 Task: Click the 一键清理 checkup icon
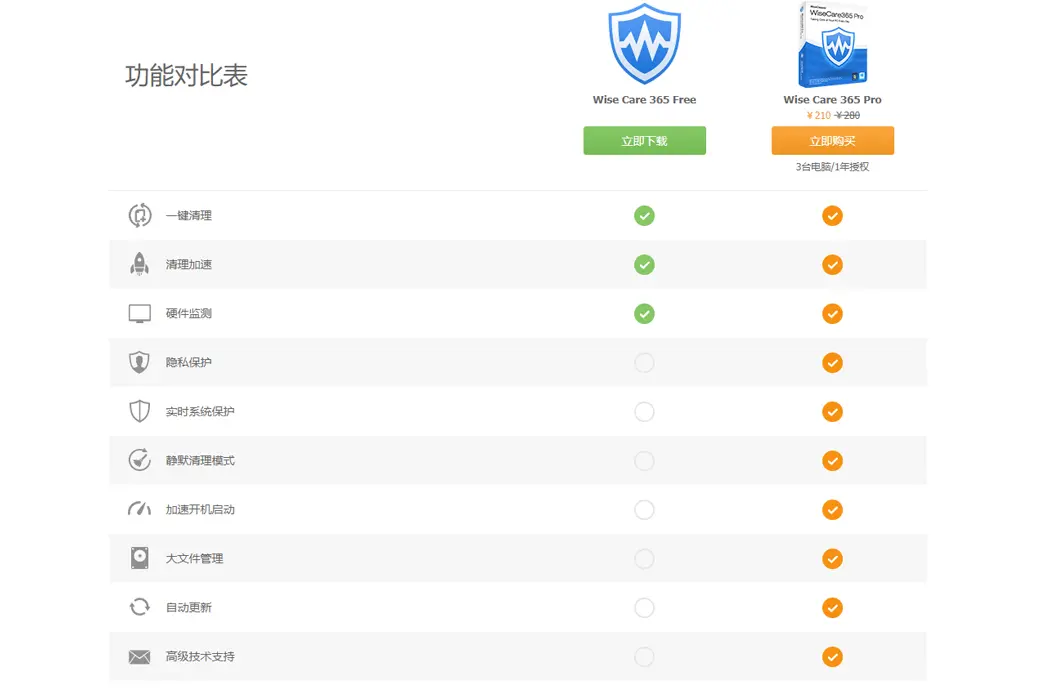point(139,216)
